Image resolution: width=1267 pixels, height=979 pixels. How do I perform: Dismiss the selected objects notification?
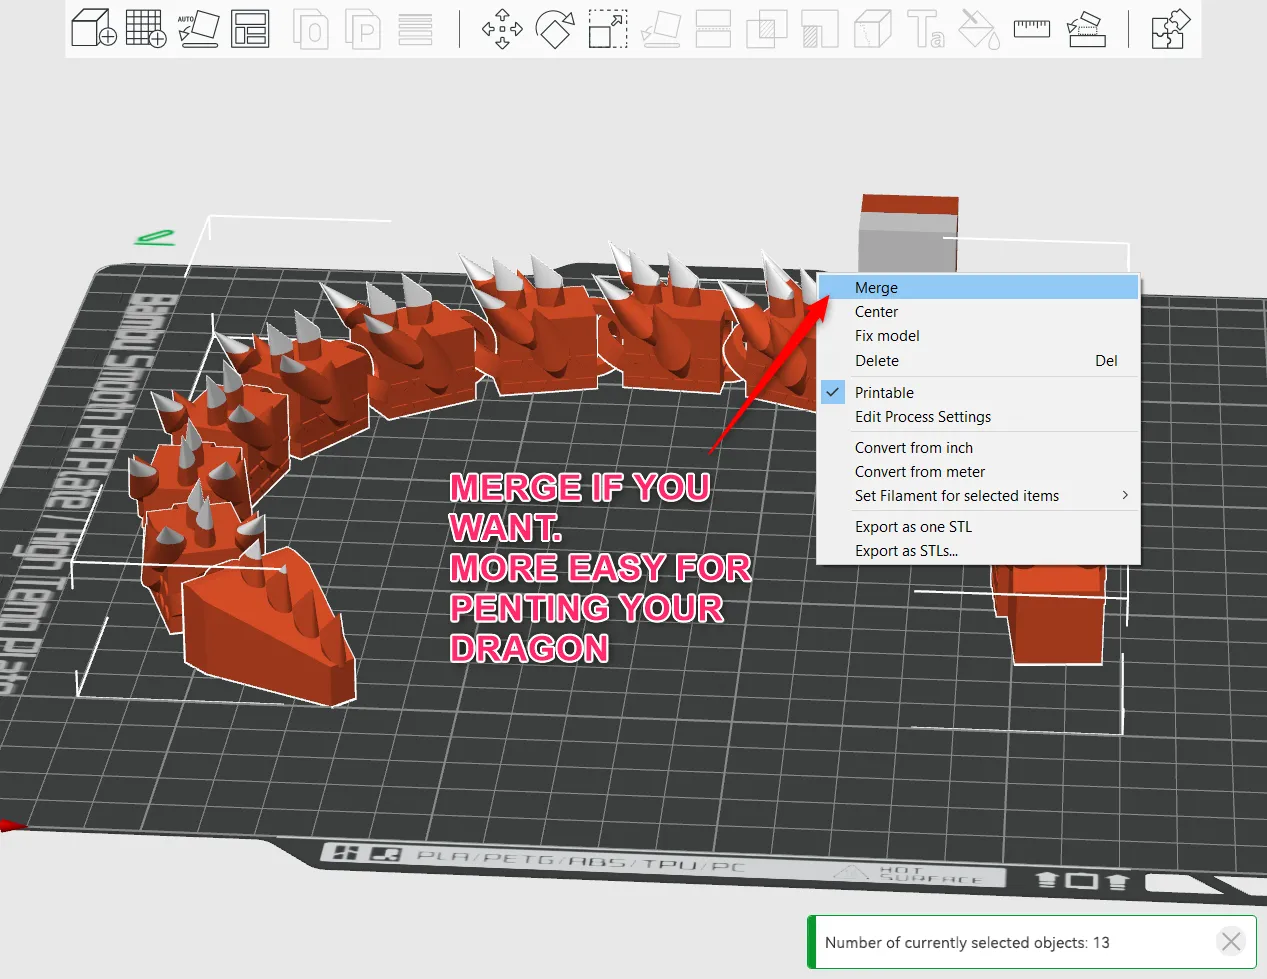coord(1230,941)
